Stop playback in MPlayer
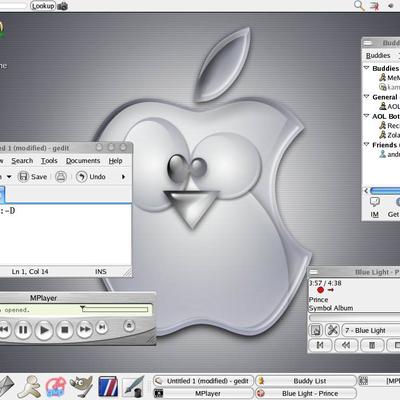Image resolution: width=400 pixels, height=400 pixels. pos(65,330)
